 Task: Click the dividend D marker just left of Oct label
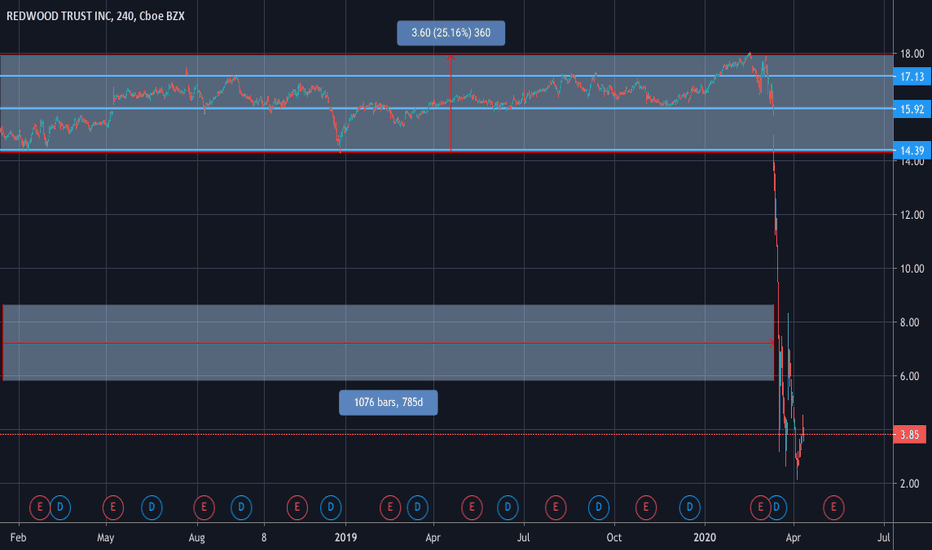tap(599, 507)
